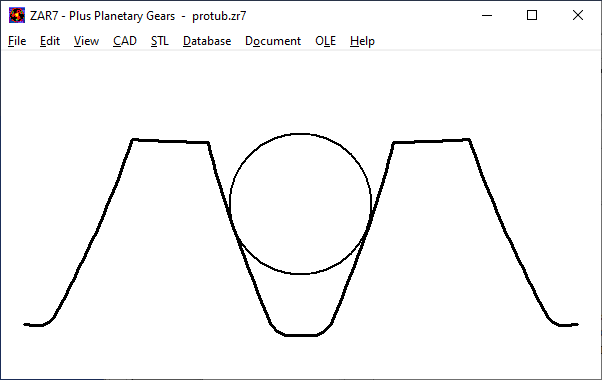Open the STL menu
602x380 pixels.
[160, 41]
